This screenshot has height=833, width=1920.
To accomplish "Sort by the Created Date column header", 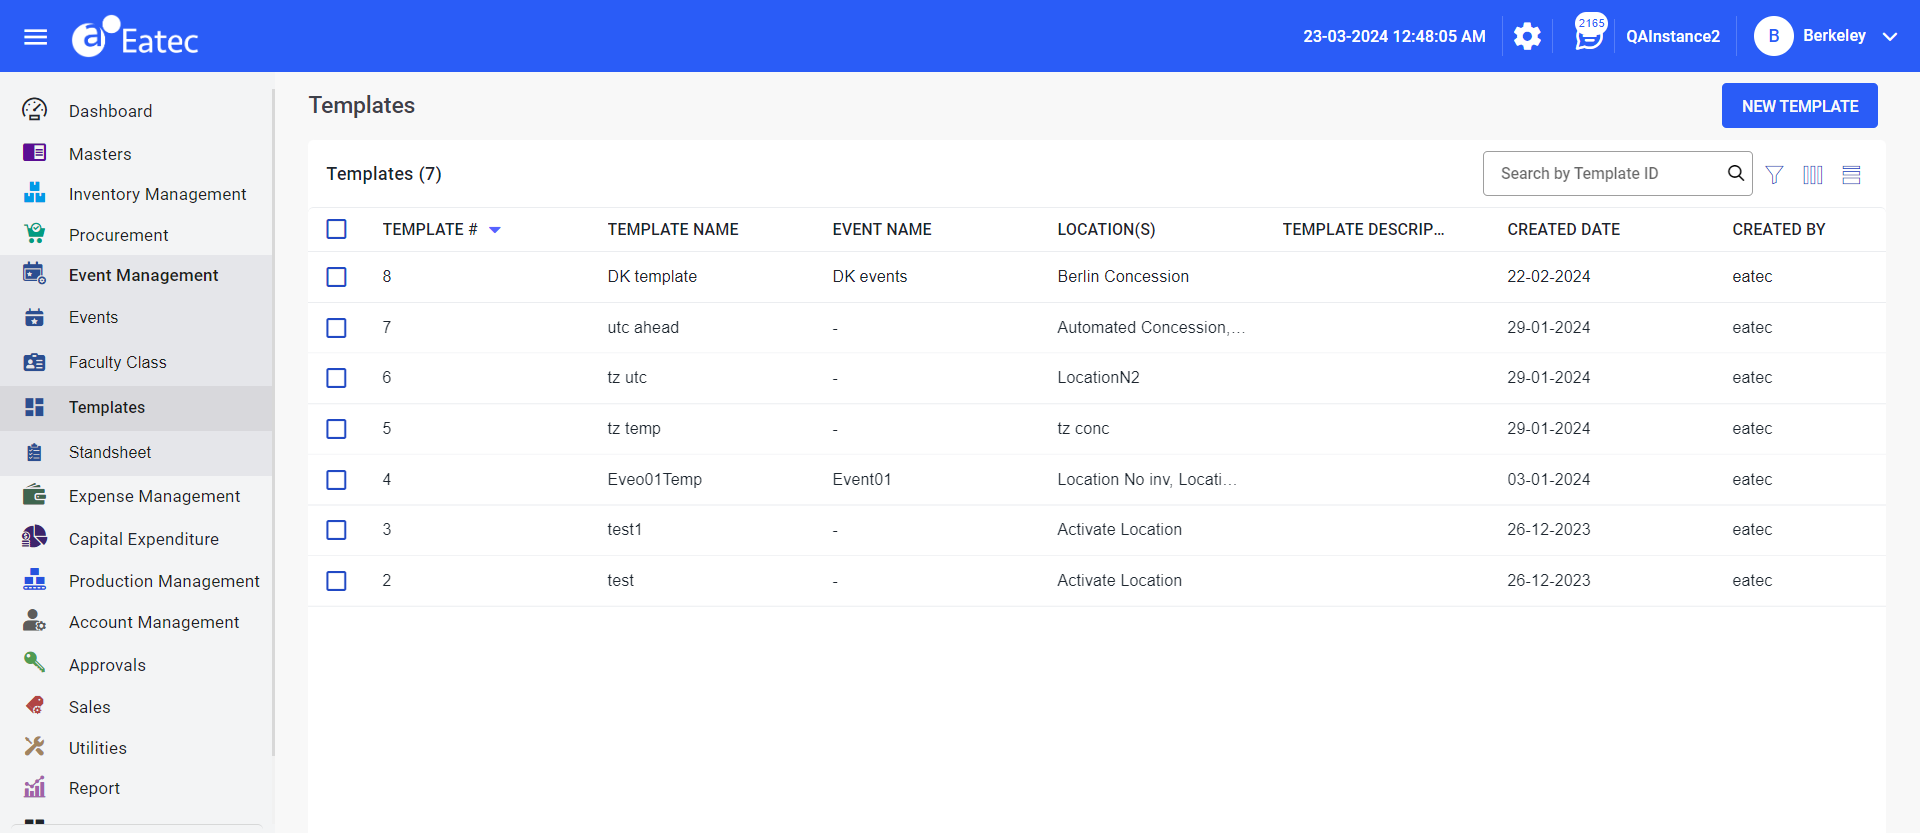I will point(1564,230).
